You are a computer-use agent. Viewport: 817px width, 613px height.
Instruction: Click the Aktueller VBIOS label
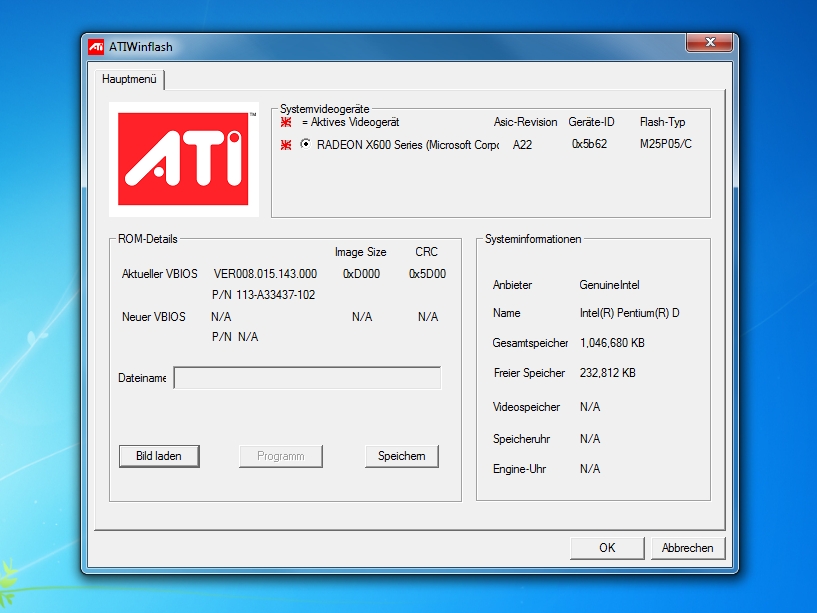159,274
